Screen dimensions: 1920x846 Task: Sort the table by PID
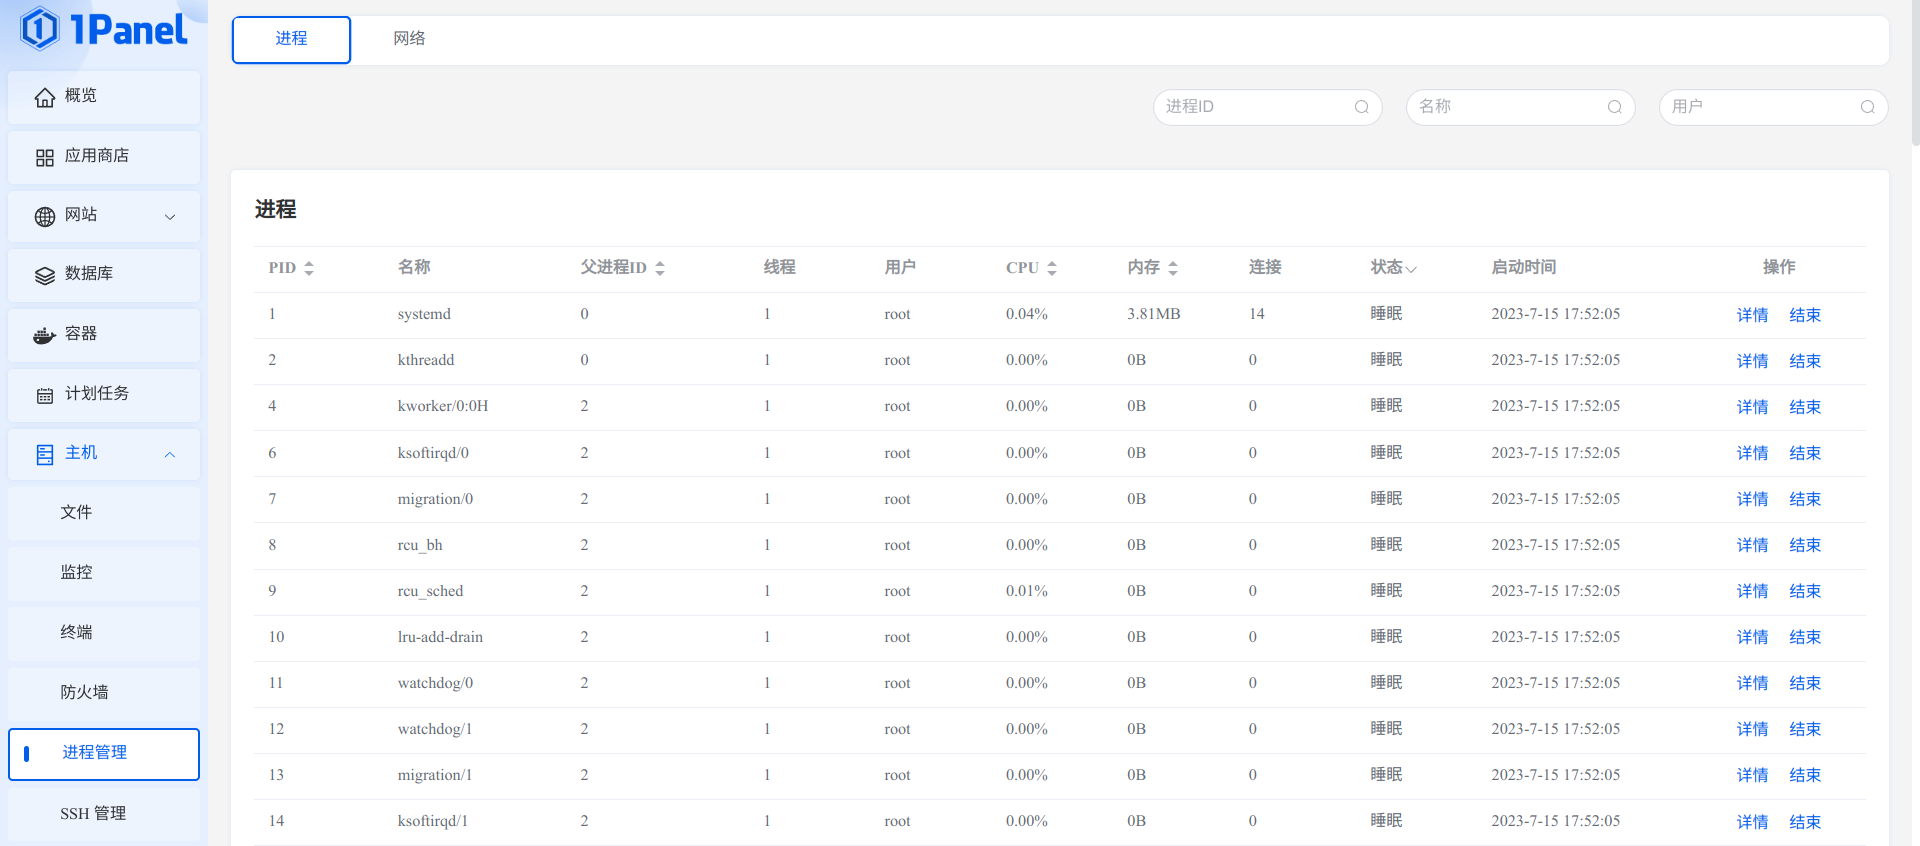pyautogui.click(x=309, y=268)
